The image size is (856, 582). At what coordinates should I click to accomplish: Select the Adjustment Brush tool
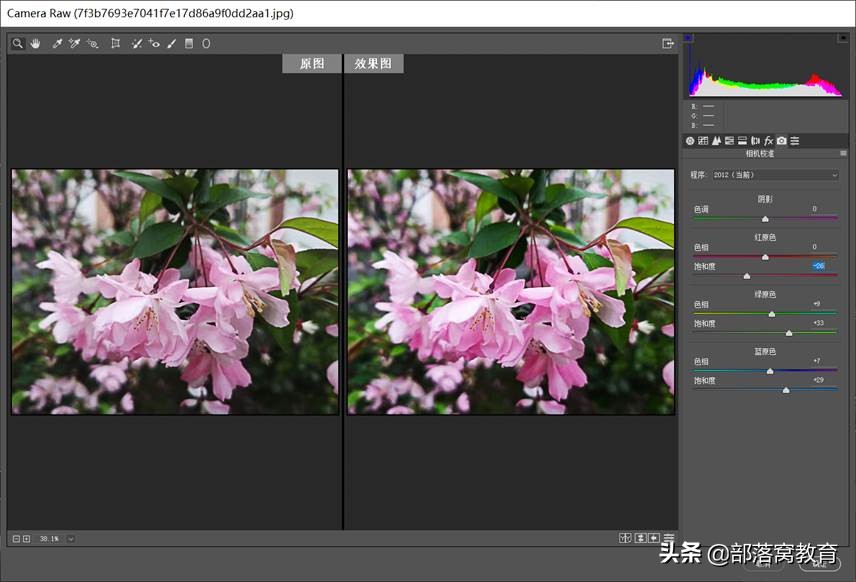click(x=171, y=43)
